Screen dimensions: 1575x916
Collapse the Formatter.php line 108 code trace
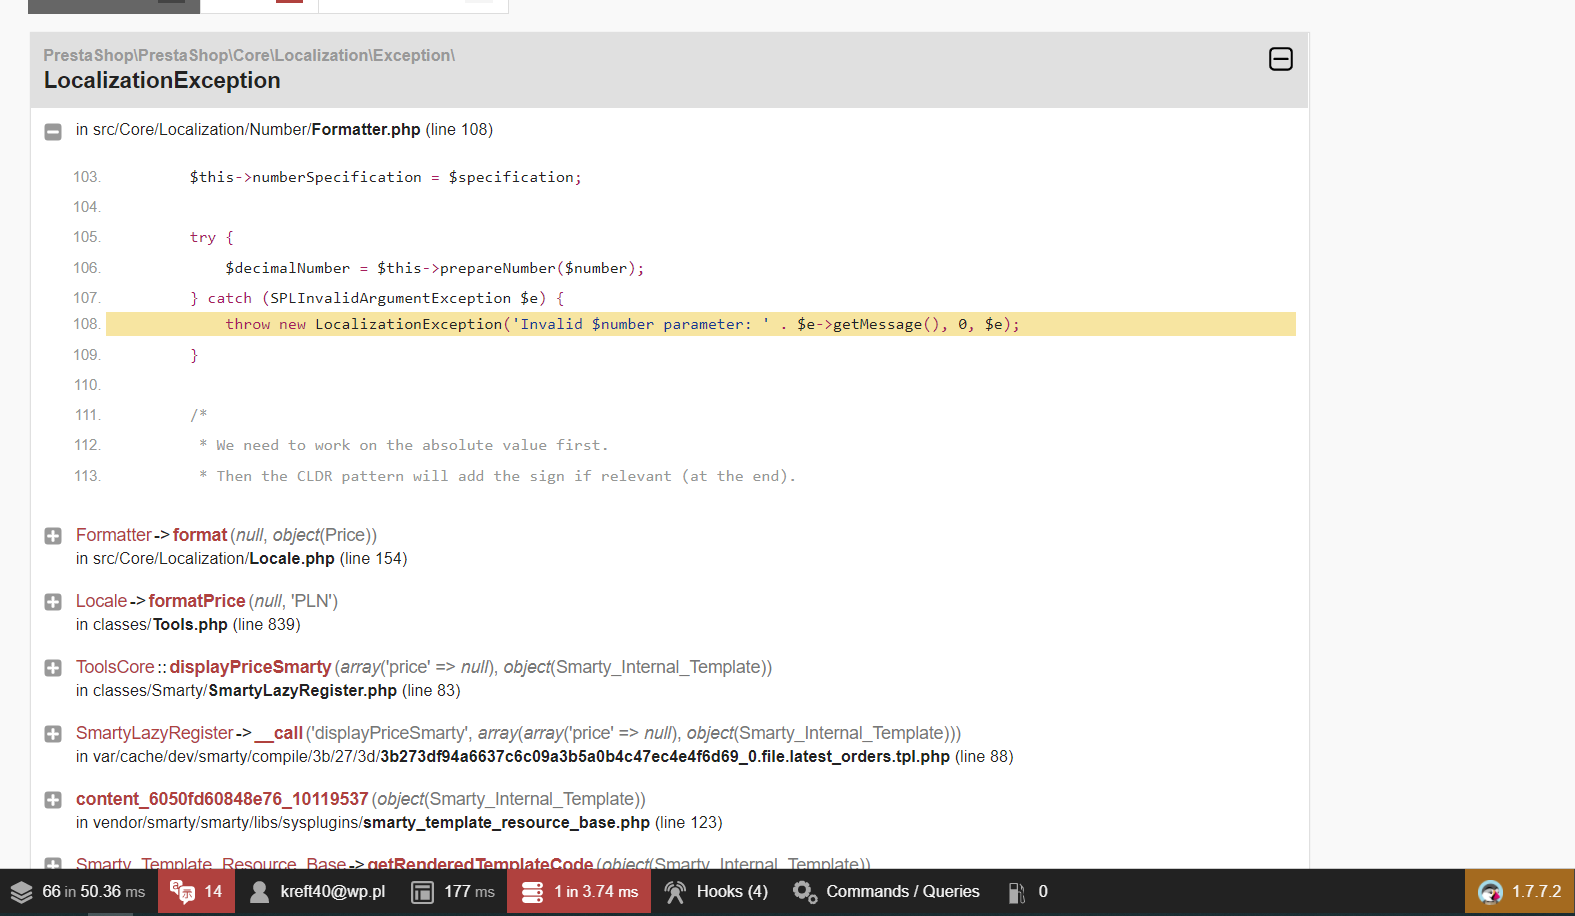pos(53,131)
